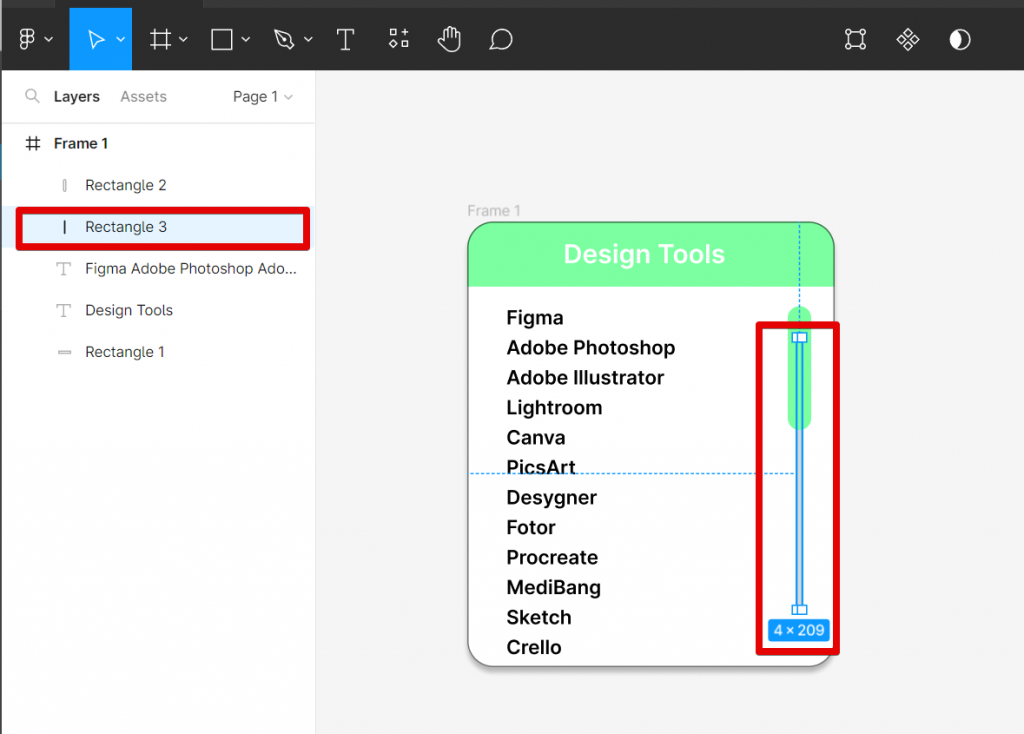Select the Pen tool
This screenshot has height=734, width=1024.
pyautogui.click(x=284, y=39)
